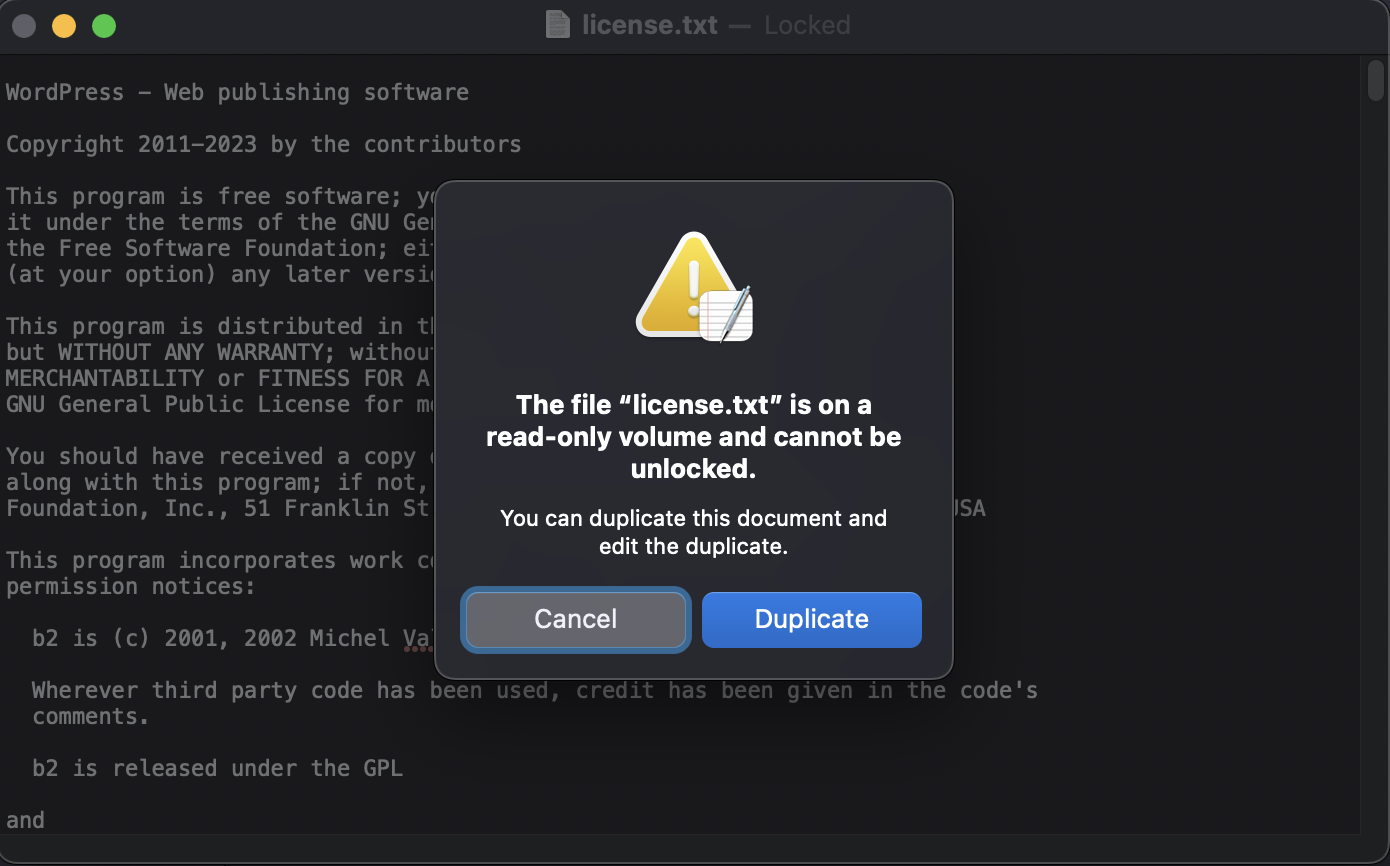Click the misspelling-marked text after Michel
Image resolution: width=1390 pixels, height=866 pixels.
click(x=418, y=638)
